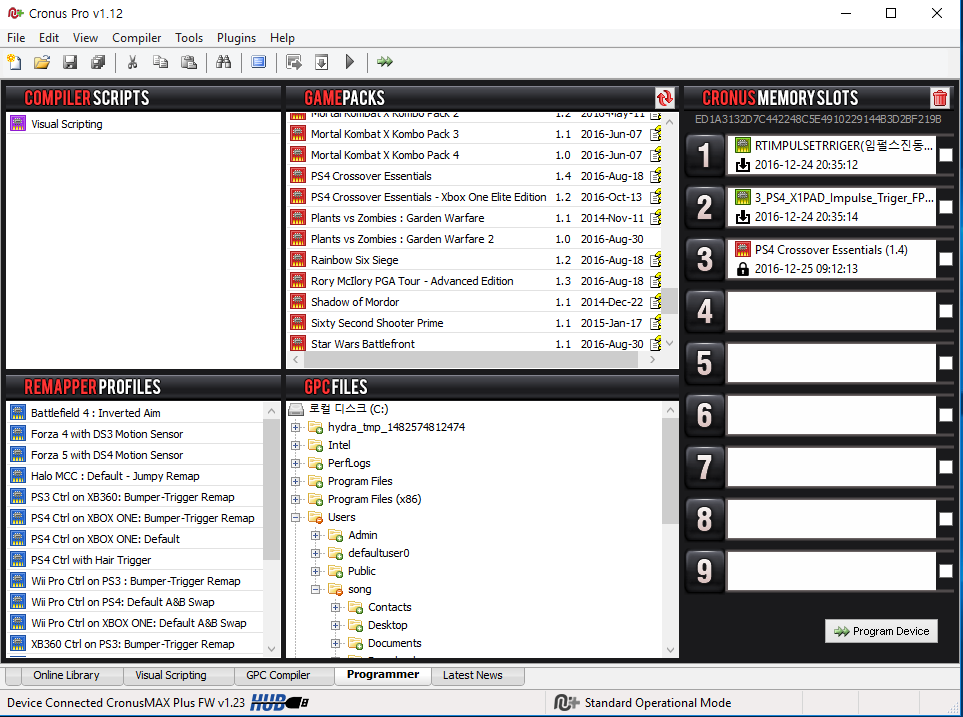Viewport: 963px width, 717px height.
Task: Click the red trash icon in Memory Slots
Action: click(x=939, y=98)
